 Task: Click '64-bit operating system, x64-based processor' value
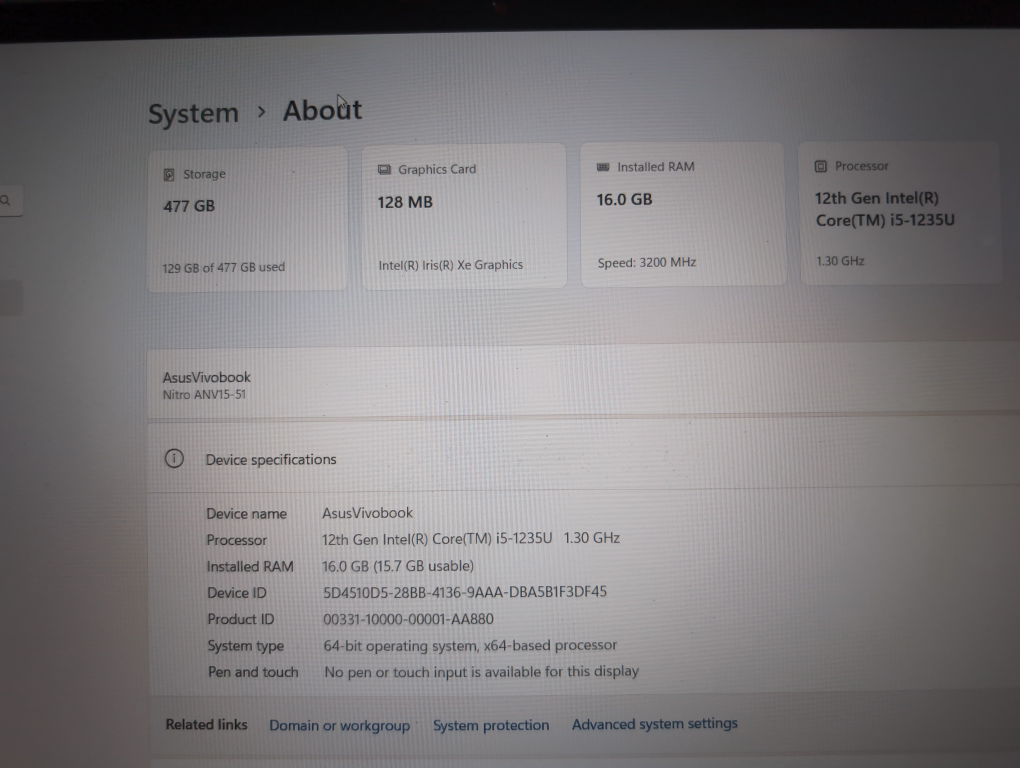(470, 645)
